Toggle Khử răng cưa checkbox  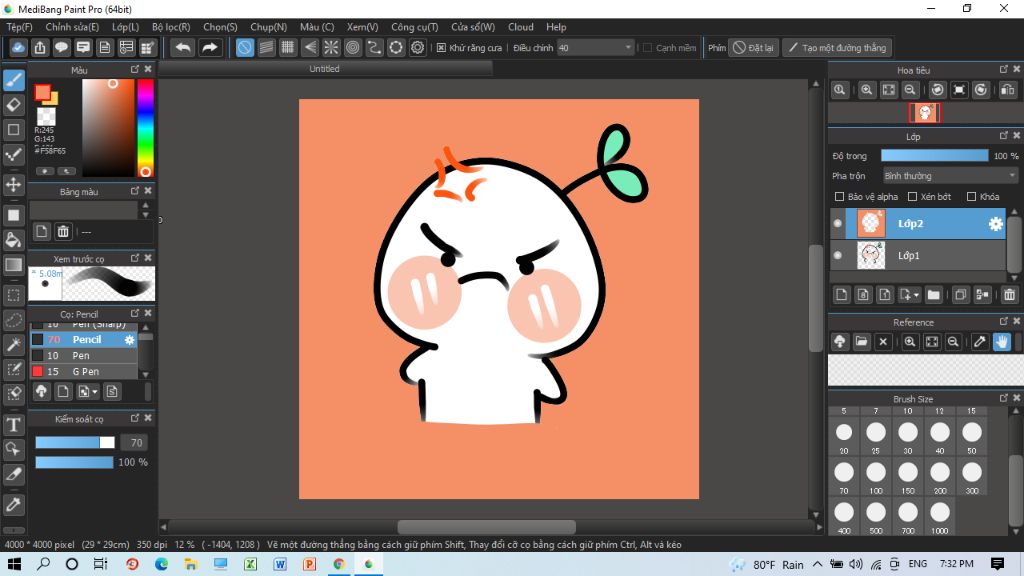(x=441, y=48)
